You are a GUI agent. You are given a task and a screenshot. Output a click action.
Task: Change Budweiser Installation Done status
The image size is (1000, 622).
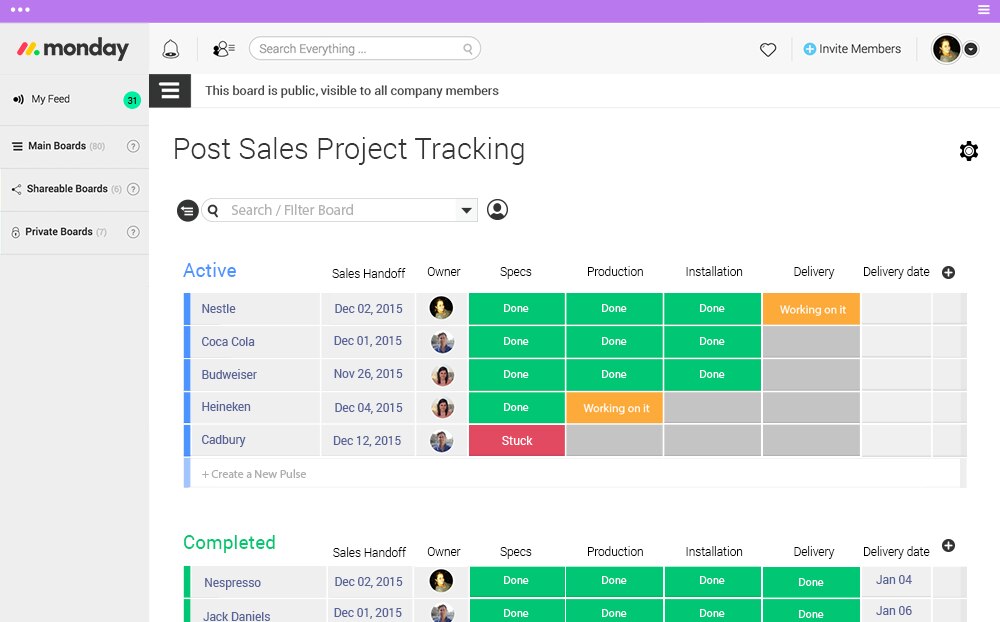[712, 374]
